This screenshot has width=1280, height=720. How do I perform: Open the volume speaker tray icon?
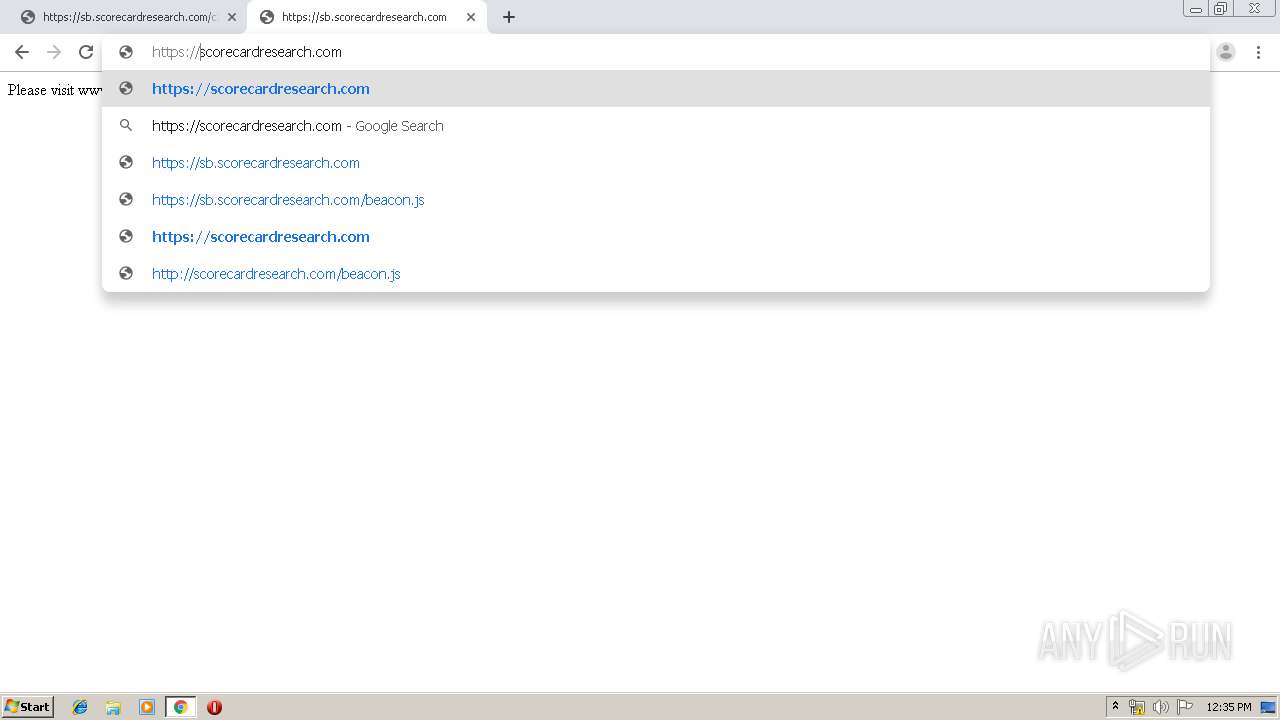(1161, 707)
